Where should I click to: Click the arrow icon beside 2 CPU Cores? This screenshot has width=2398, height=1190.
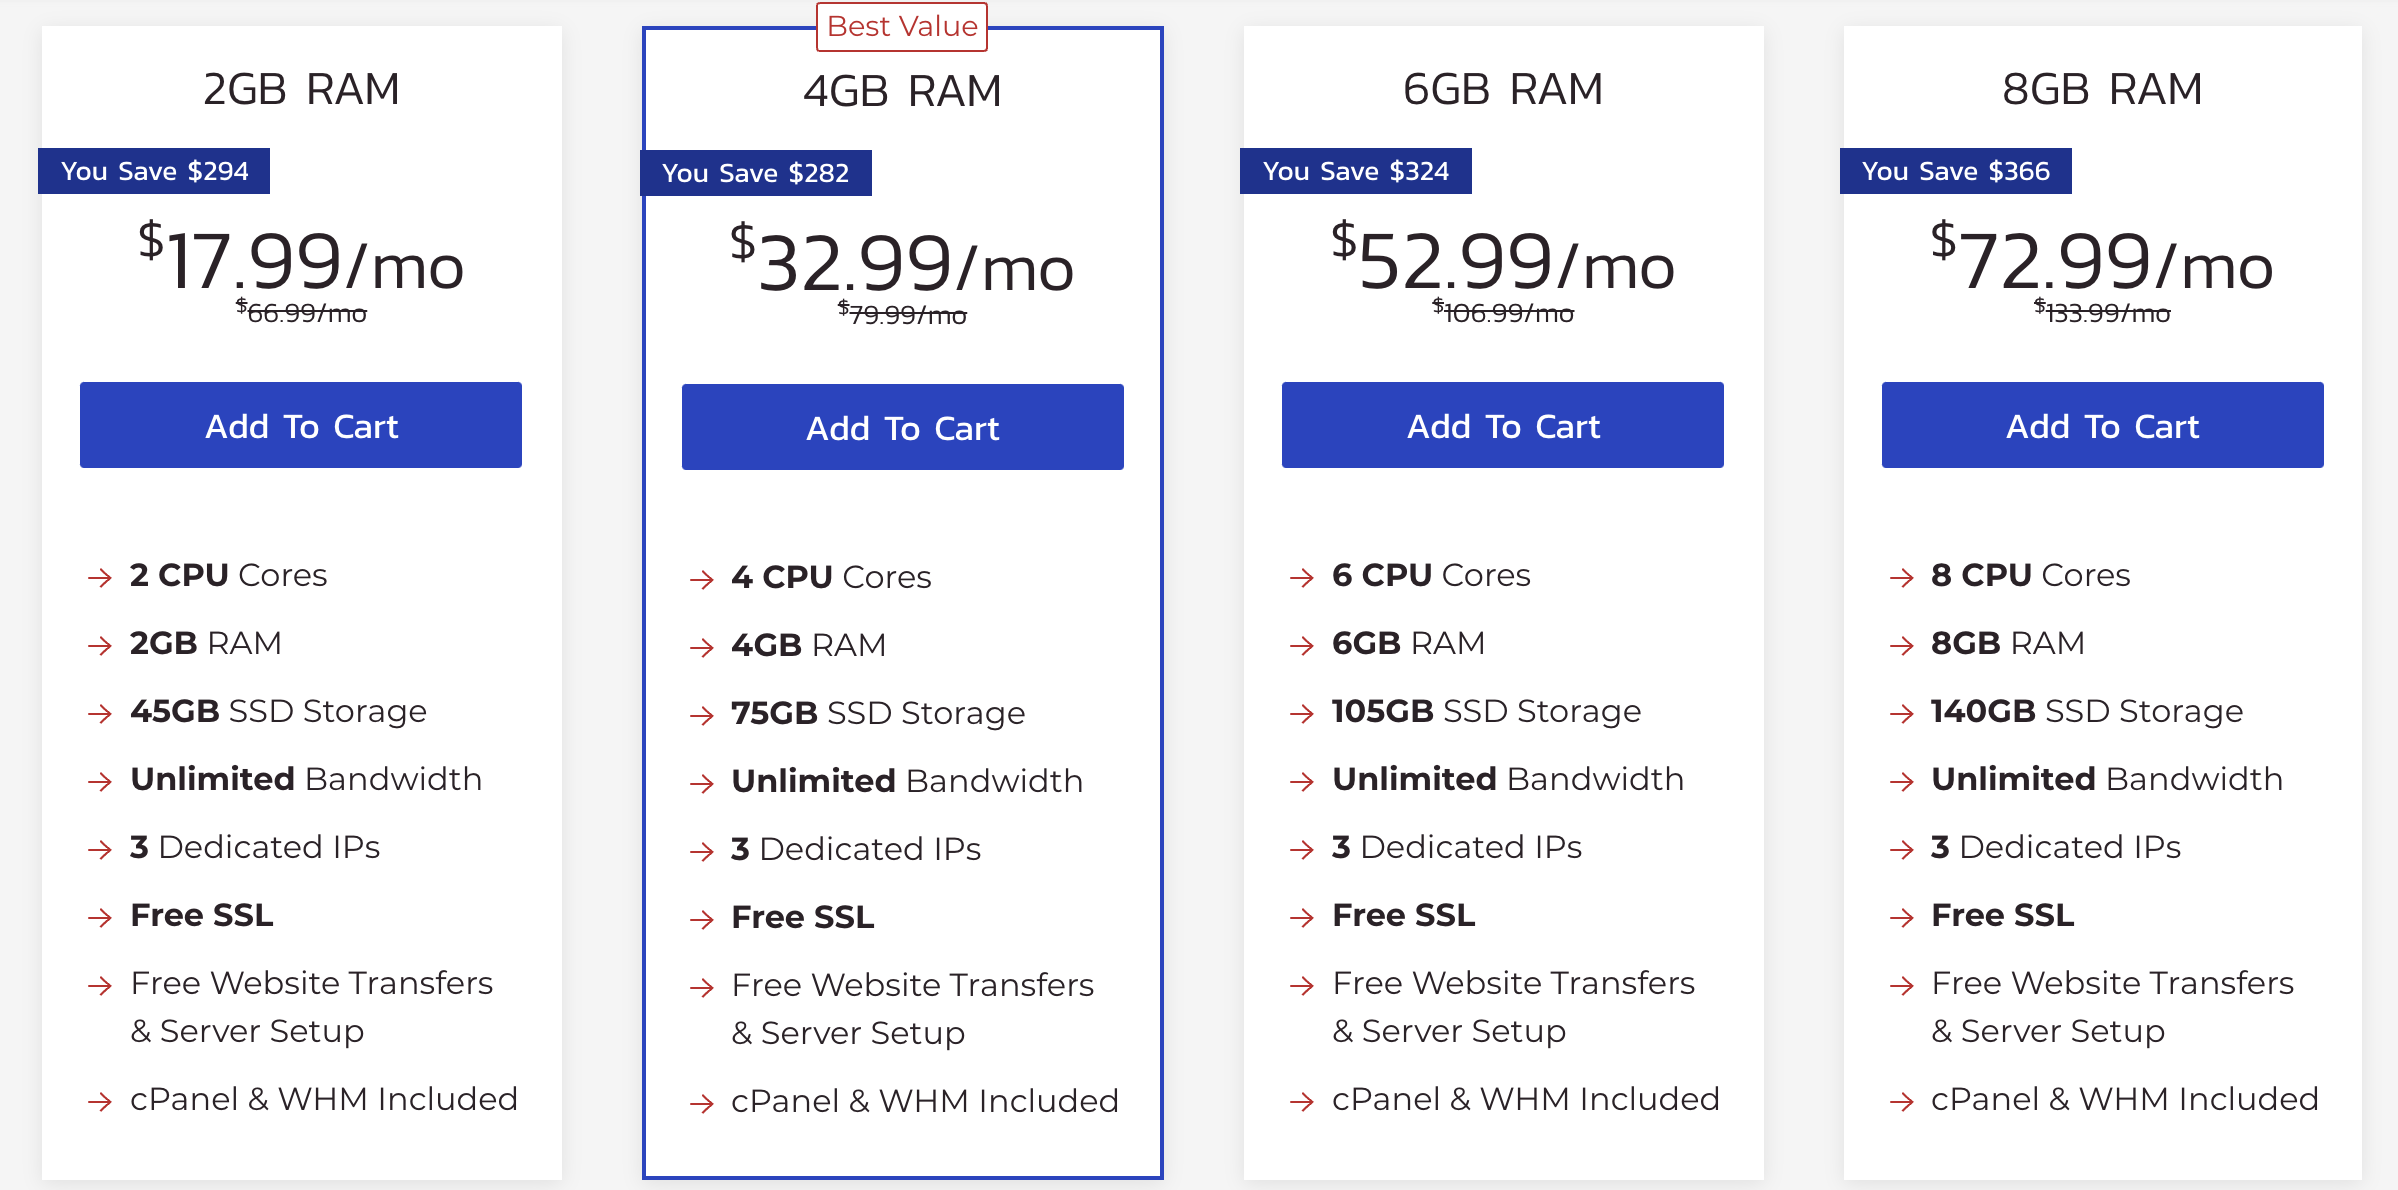(x=99, y=577)
